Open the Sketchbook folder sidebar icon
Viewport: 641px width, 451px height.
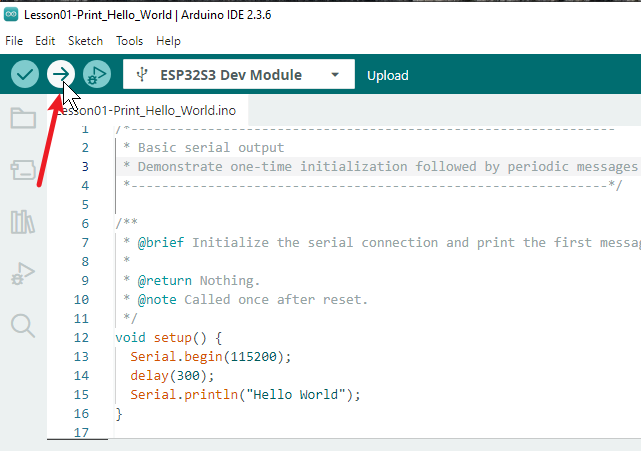coord(23,118)
